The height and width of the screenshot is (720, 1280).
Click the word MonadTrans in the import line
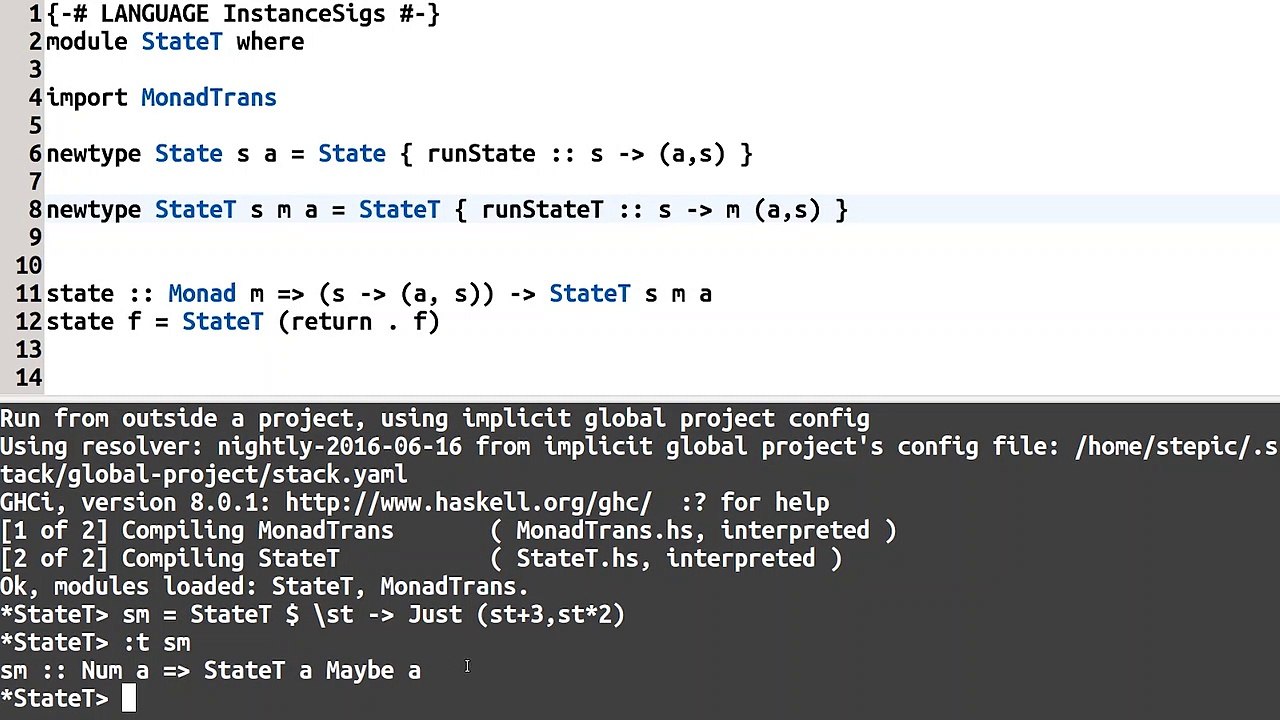(x=208, y=98)
